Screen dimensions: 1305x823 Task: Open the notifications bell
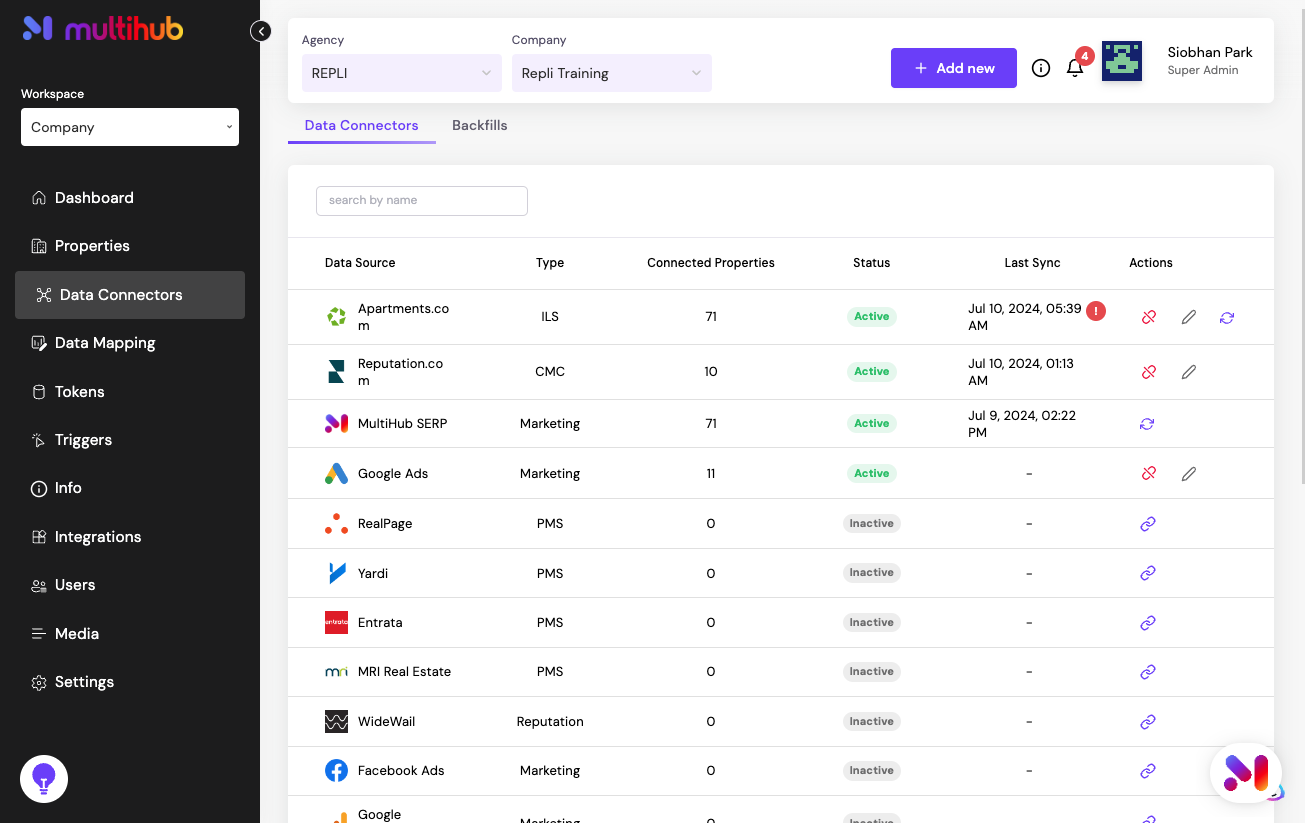click(1075, 68)
